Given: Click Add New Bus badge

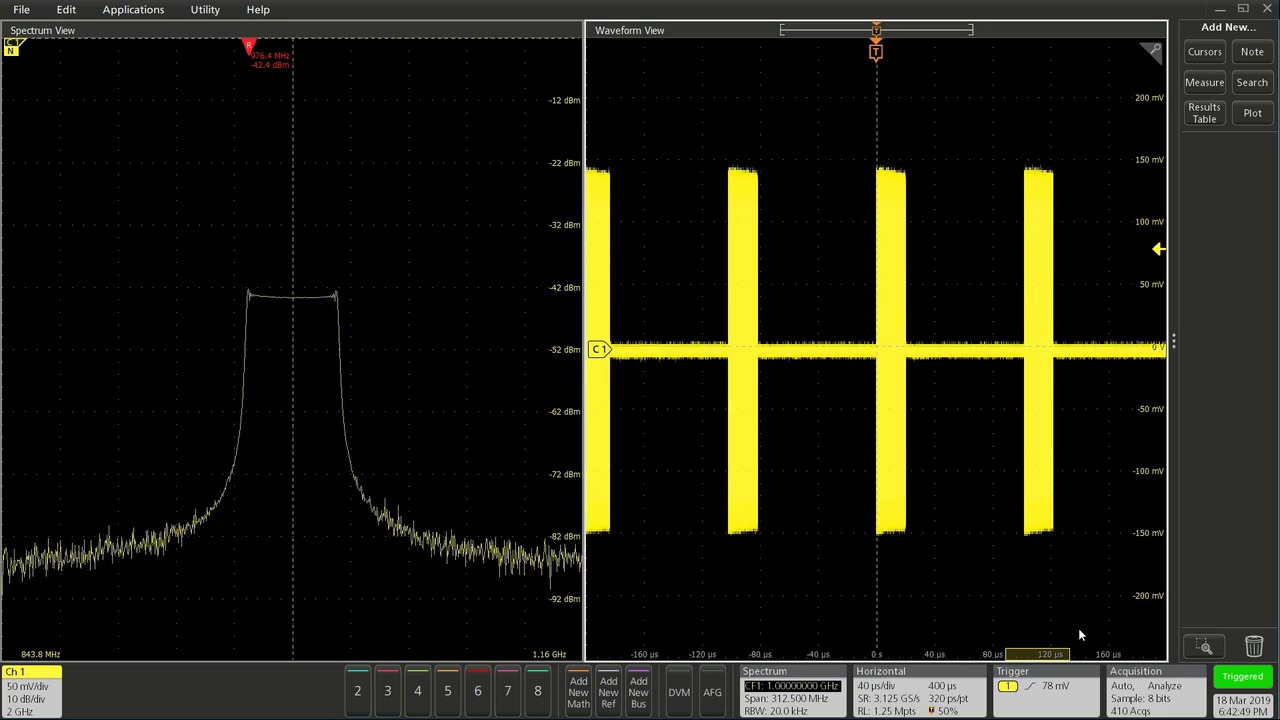Looking at the screenshot, I should [638, 690].
